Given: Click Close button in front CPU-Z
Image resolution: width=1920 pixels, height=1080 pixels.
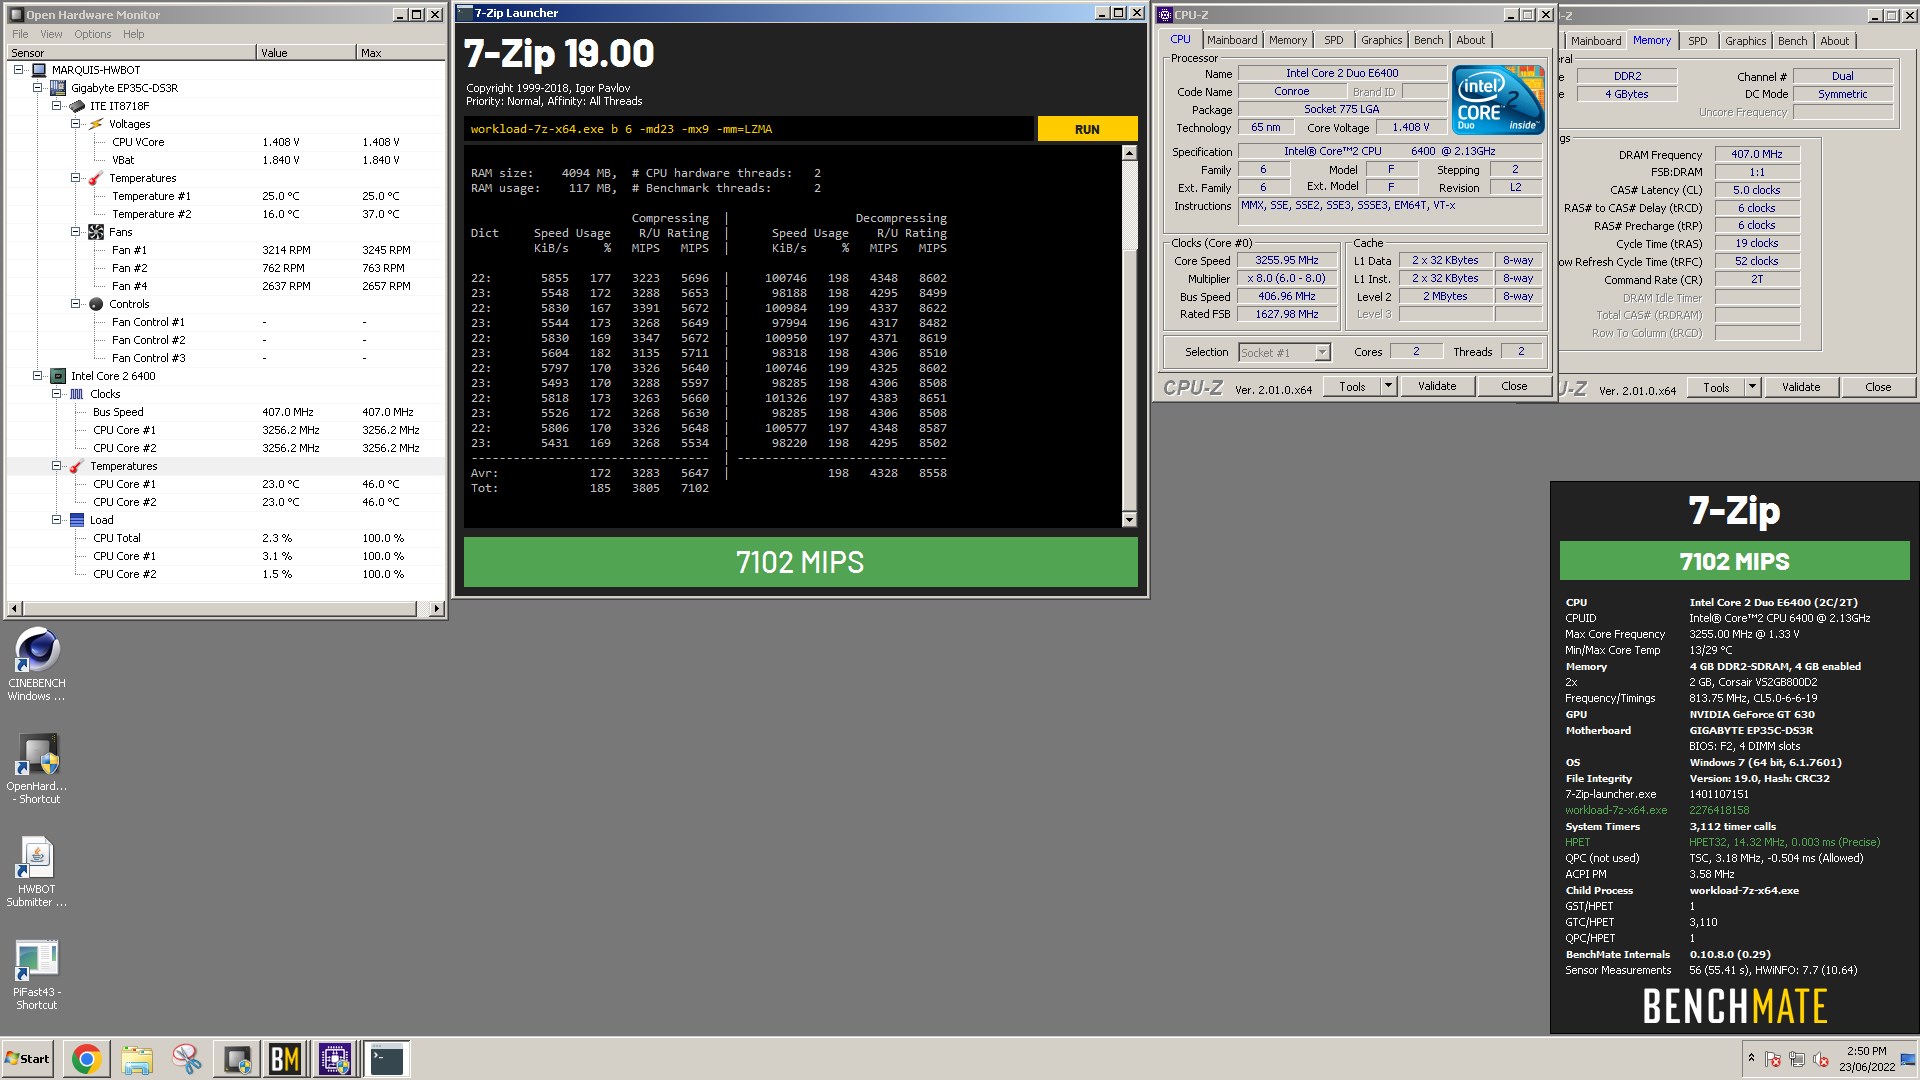Looking at the screenshot, I should (x=1514, y=386).
